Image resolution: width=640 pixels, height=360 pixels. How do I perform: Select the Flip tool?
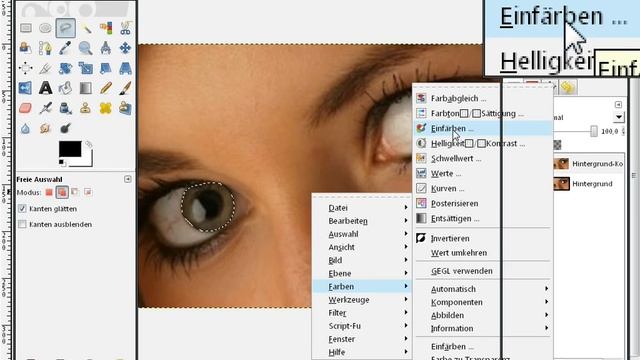[x=26, y=88]
